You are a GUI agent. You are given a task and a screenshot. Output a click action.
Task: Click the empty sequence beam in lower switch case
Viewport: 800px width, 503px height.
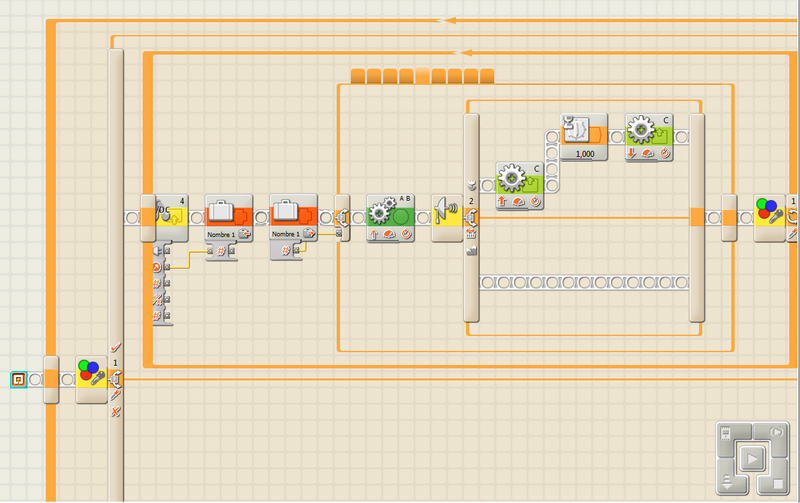coord(583,283)
